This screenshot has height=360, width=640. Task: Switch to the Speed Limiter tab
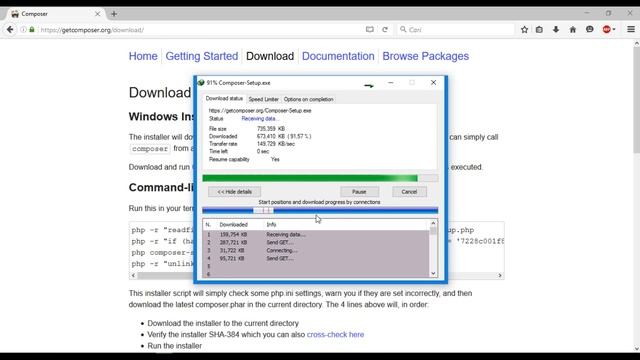[x=263, y=99]
